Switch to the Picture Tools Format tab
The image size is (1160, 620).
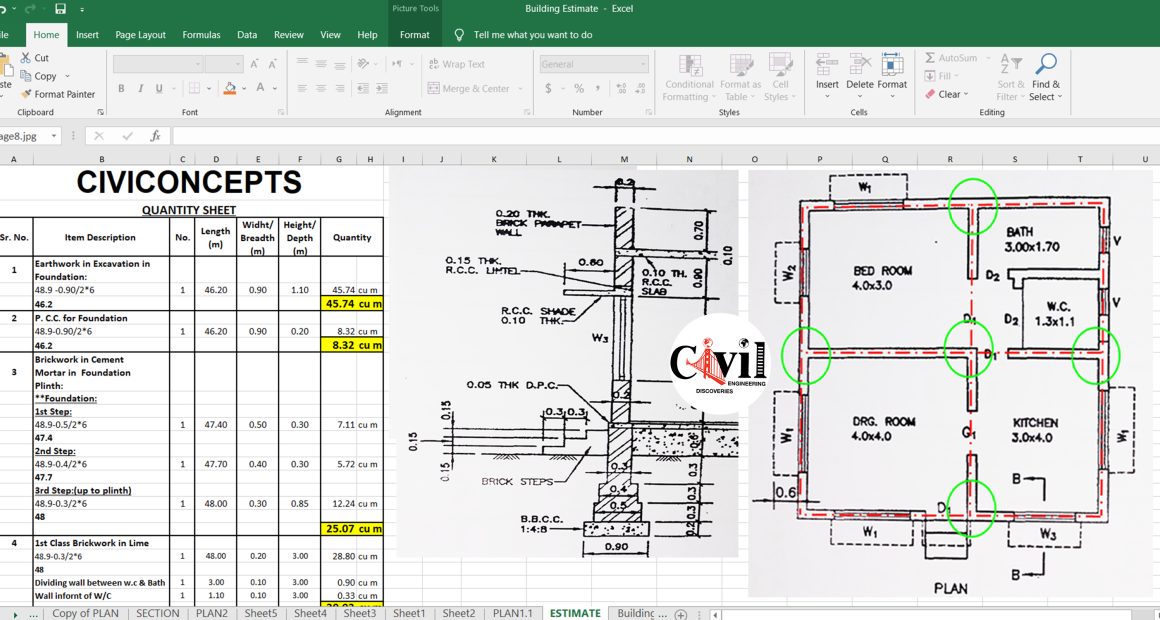(x=415, y=35)
